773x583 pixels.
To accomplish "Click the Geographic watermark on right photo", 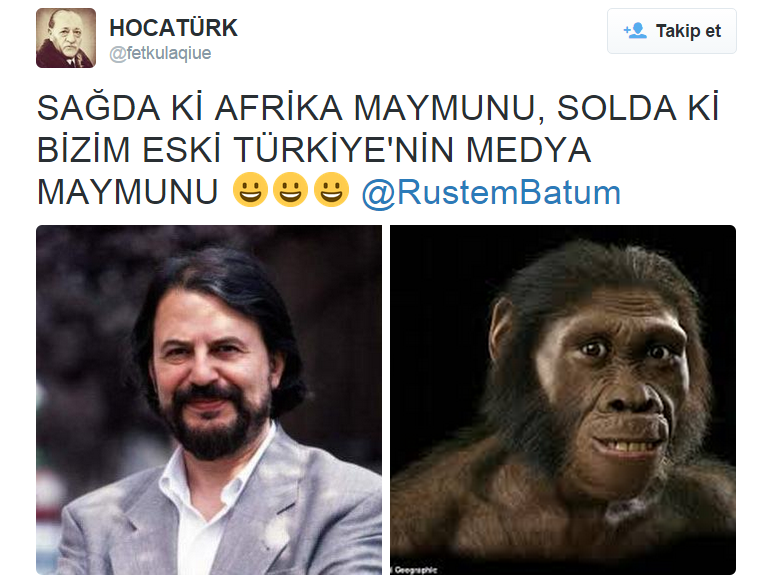I will (414, 570).
